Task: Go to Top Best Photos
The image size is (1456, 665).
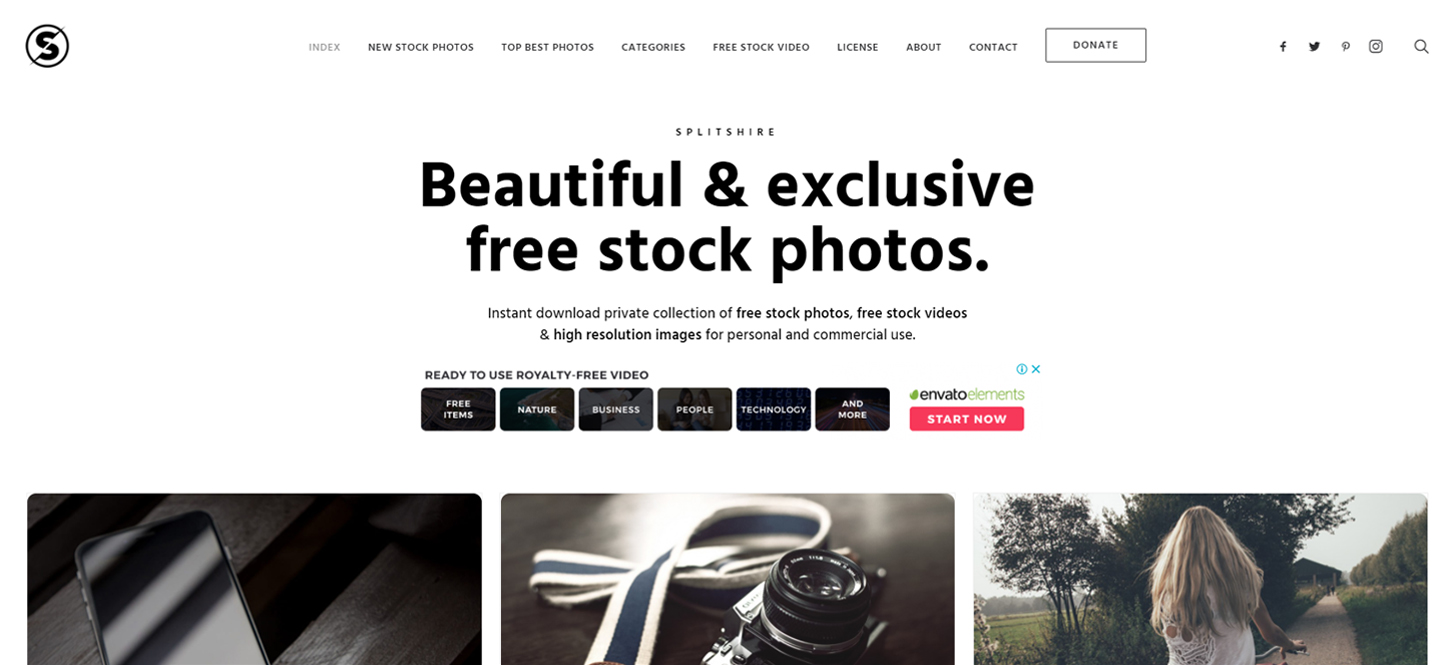Action: tap(548, 47)
